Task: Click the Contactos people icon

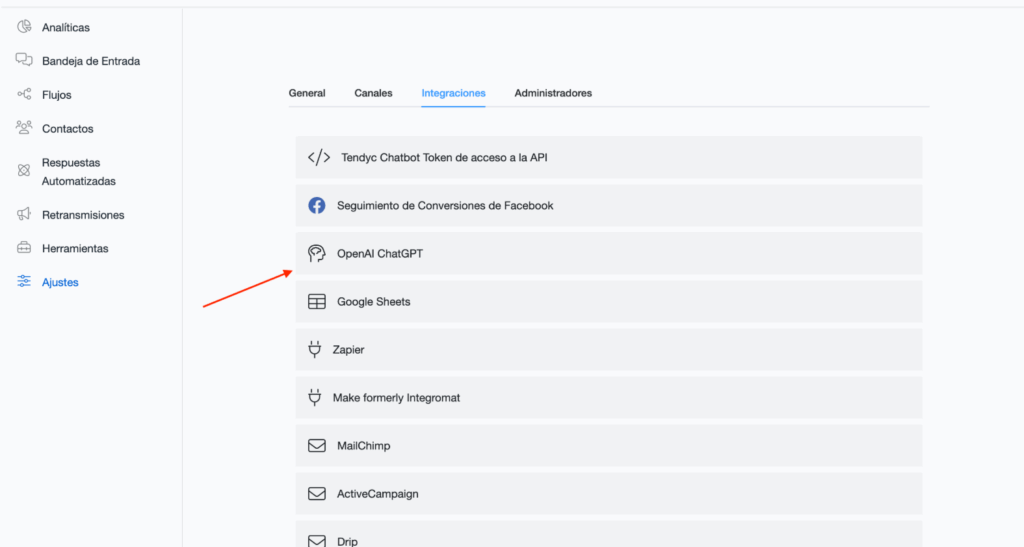Action: [24, 128]
